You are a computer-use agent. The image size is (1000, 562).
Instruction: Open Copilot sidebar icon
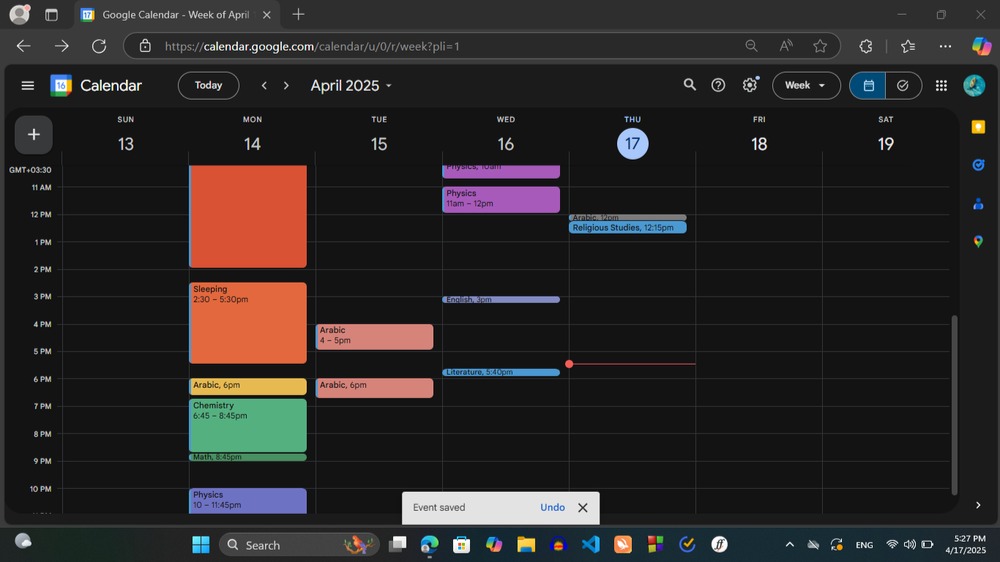coord(981,46)
